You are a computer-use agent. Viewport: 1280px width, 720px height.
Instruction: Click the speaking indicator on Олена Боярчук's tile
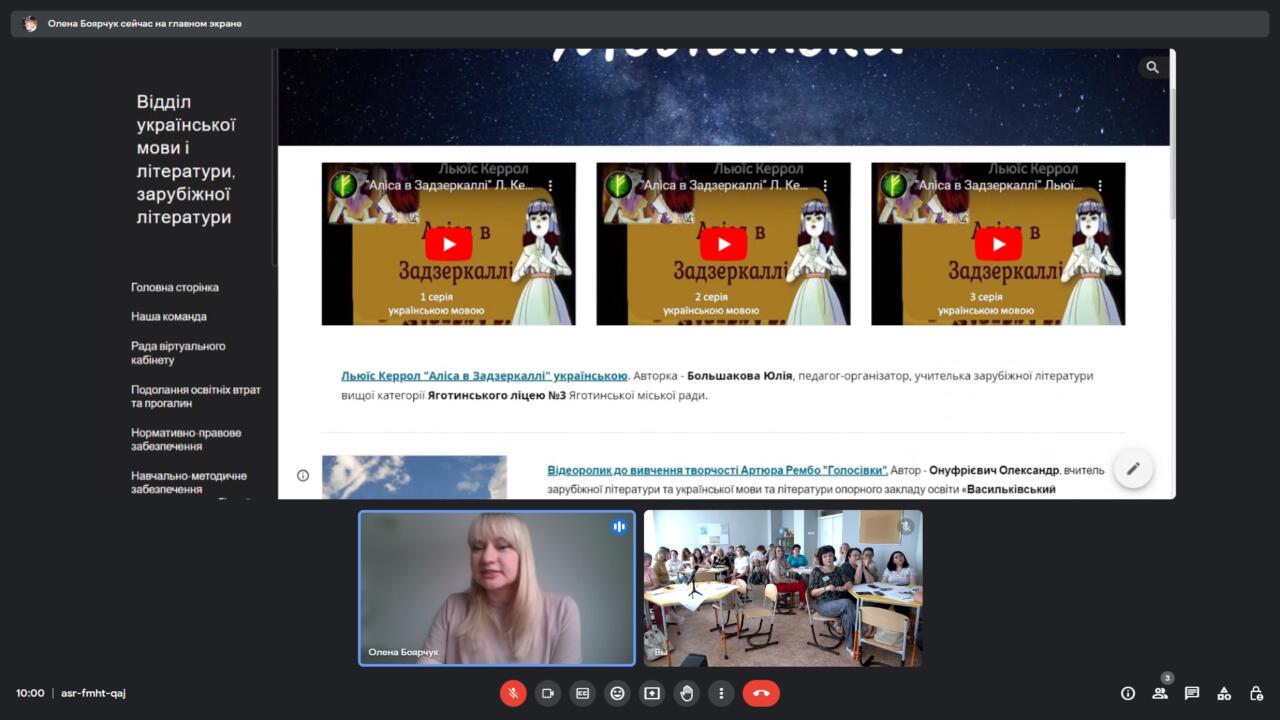[619, 526]
